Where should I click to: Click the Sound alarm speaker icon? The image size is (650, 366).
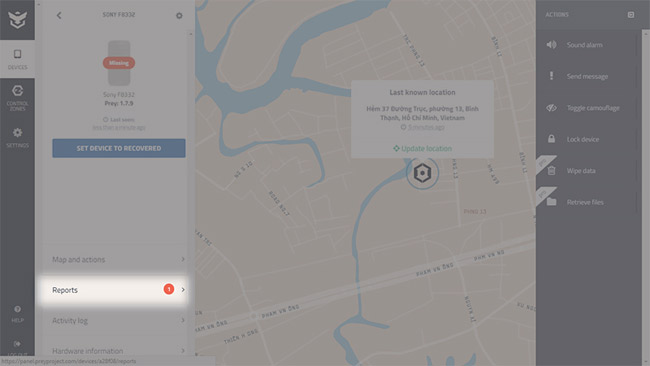coord(551,44)
